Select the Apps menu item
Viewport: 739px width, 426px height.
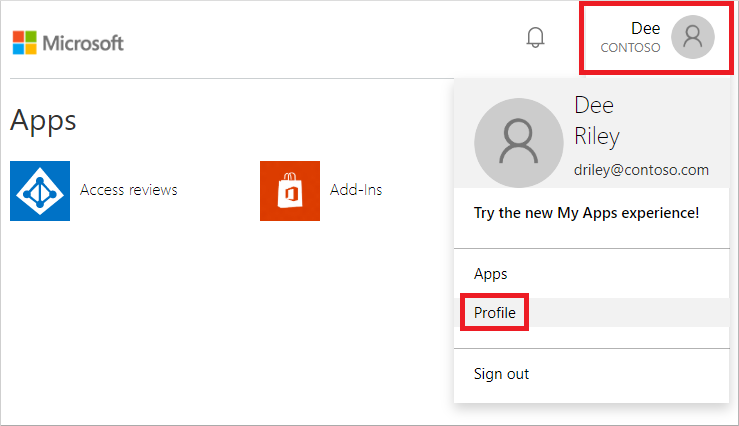pos(491,274)
